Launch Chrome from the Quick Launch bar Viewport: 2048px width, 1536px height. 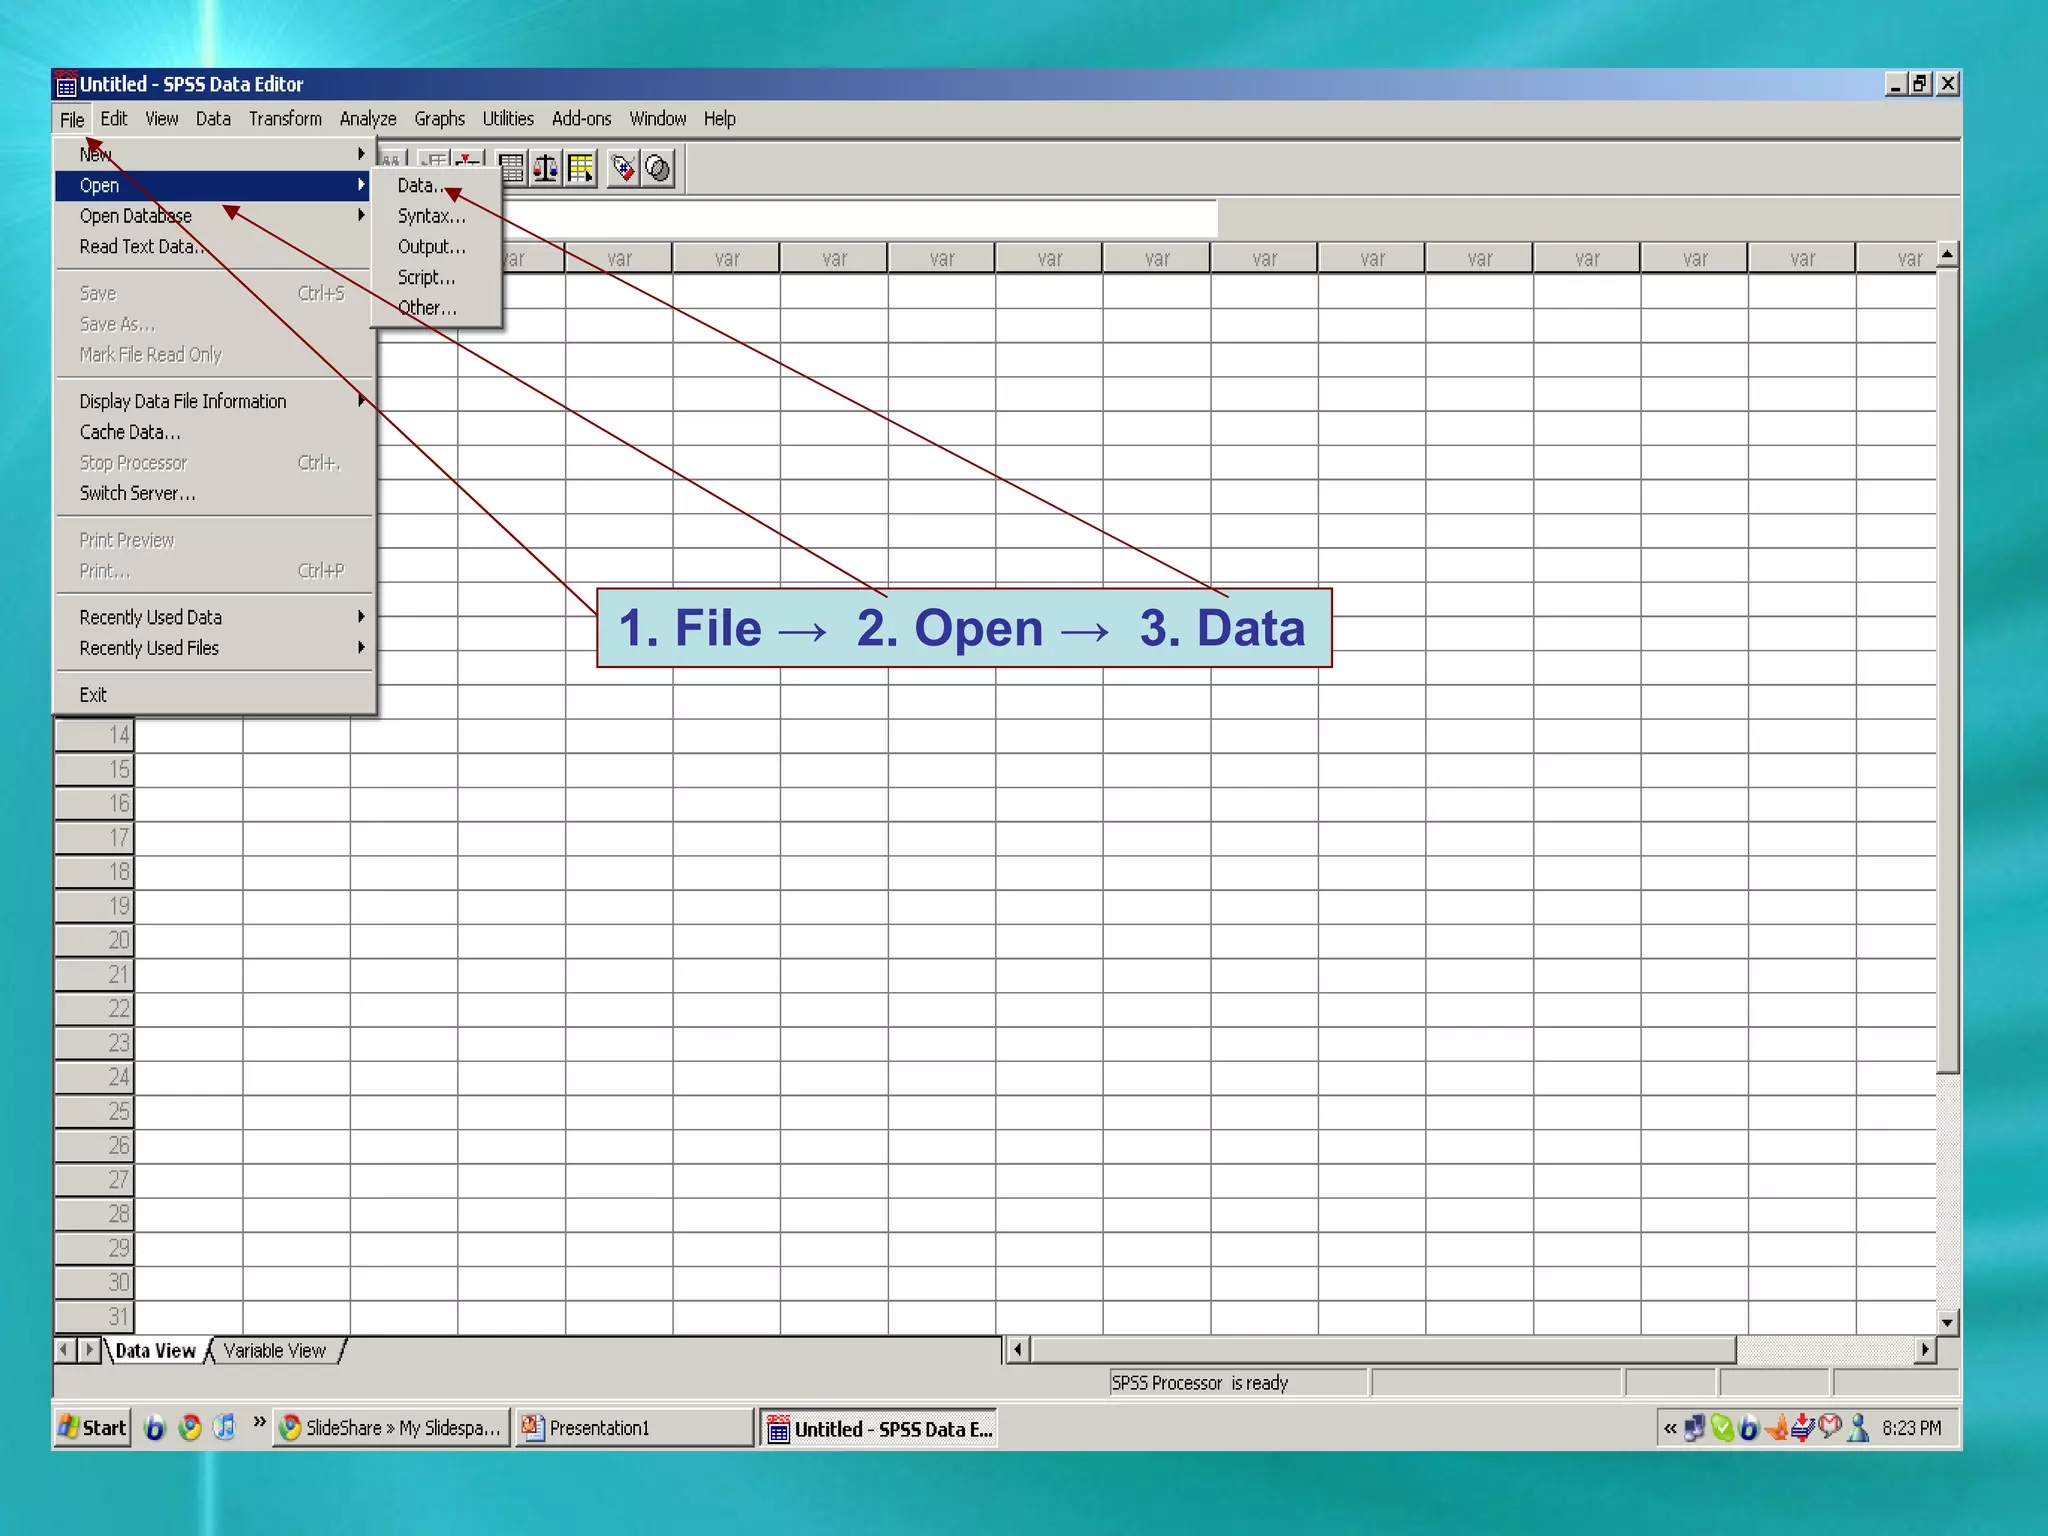pyautogui.click(x=189, y=1427)
